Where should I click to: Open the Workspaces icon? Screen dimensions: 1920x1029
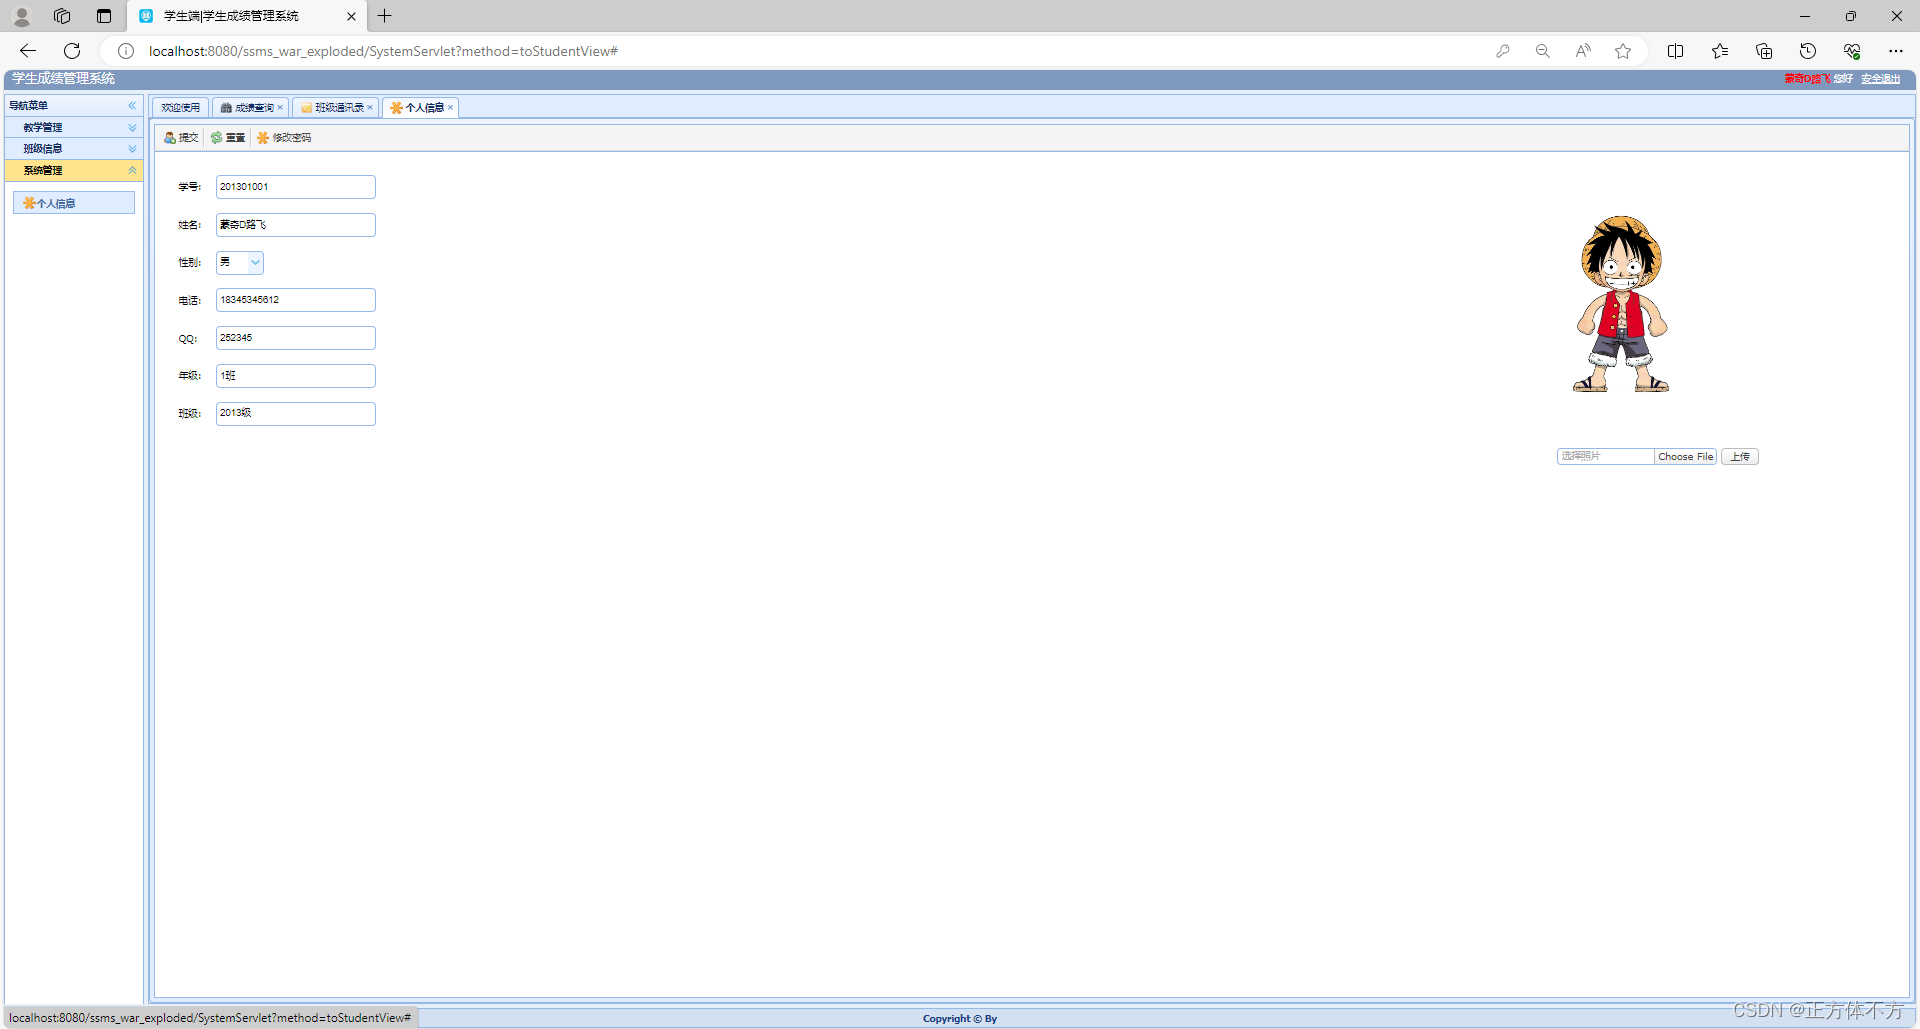point(62,16)
